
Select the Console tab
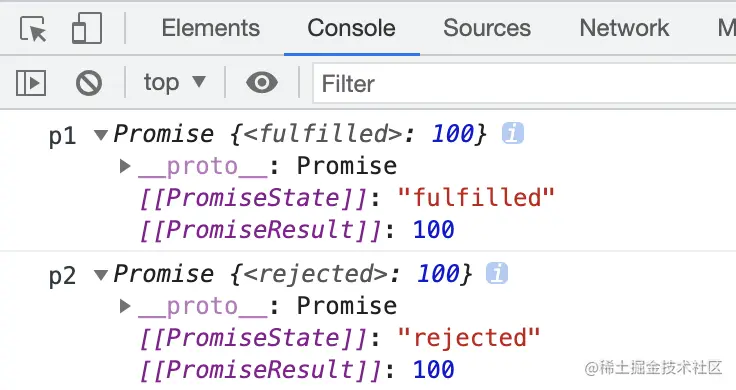pos(352,28)
